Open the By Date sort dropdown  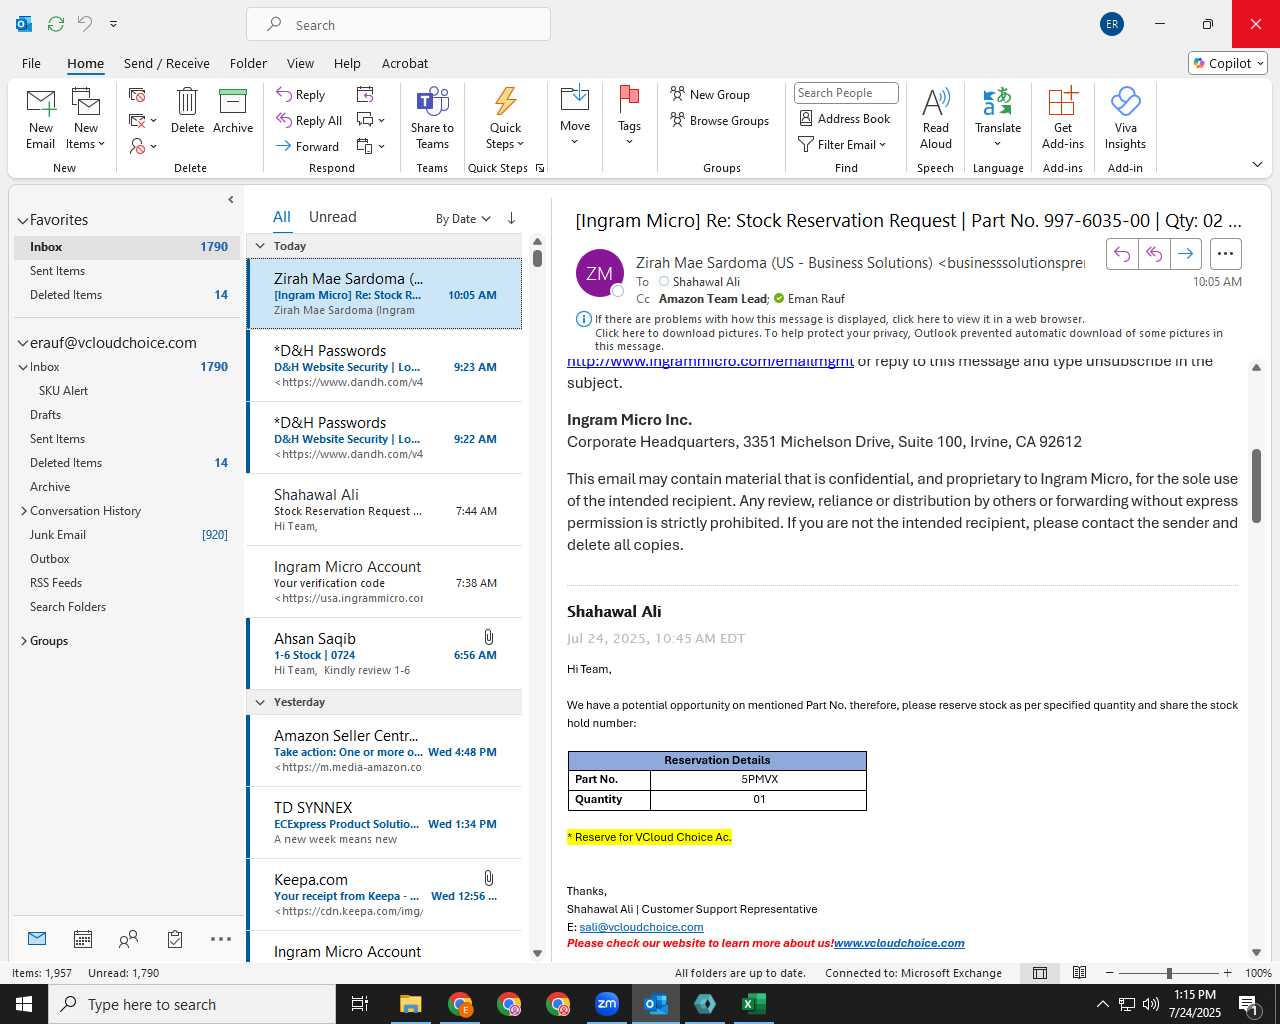[463, 218]
